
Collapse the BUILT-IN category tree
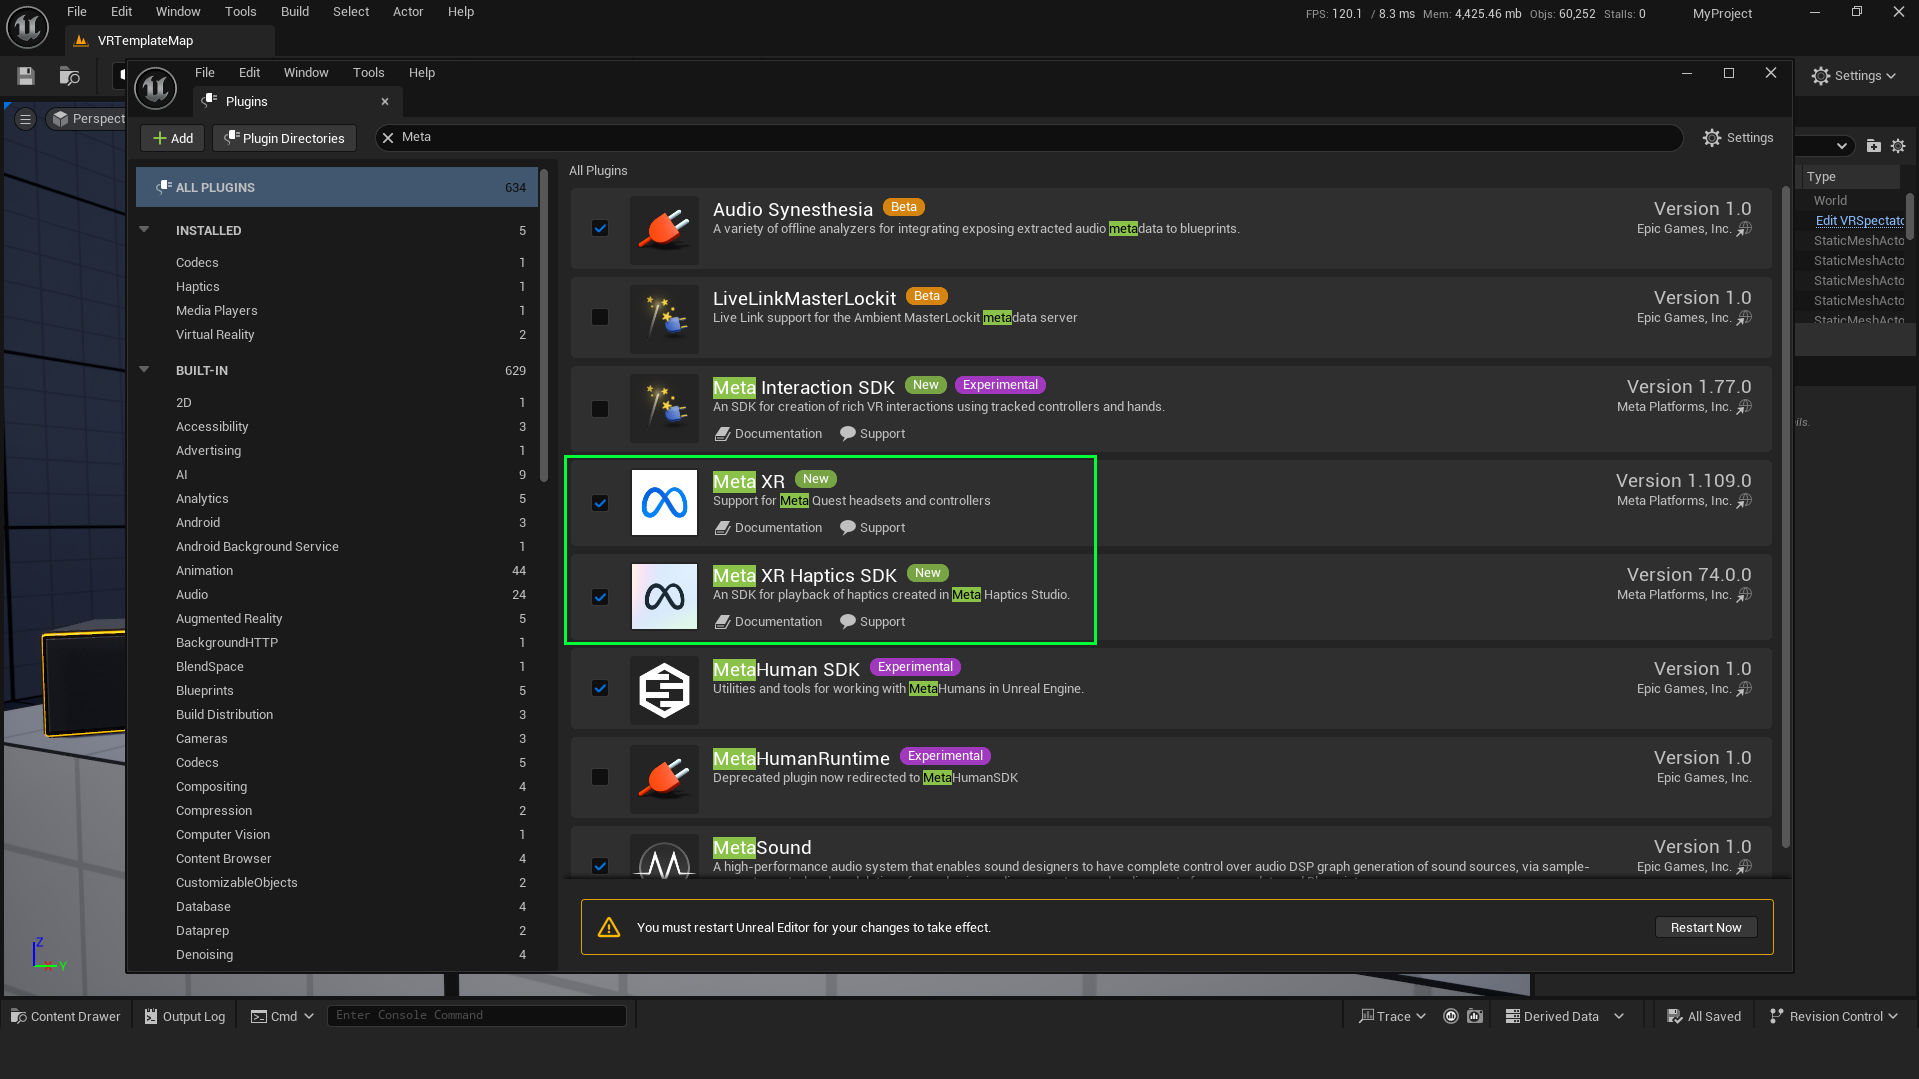144,370
